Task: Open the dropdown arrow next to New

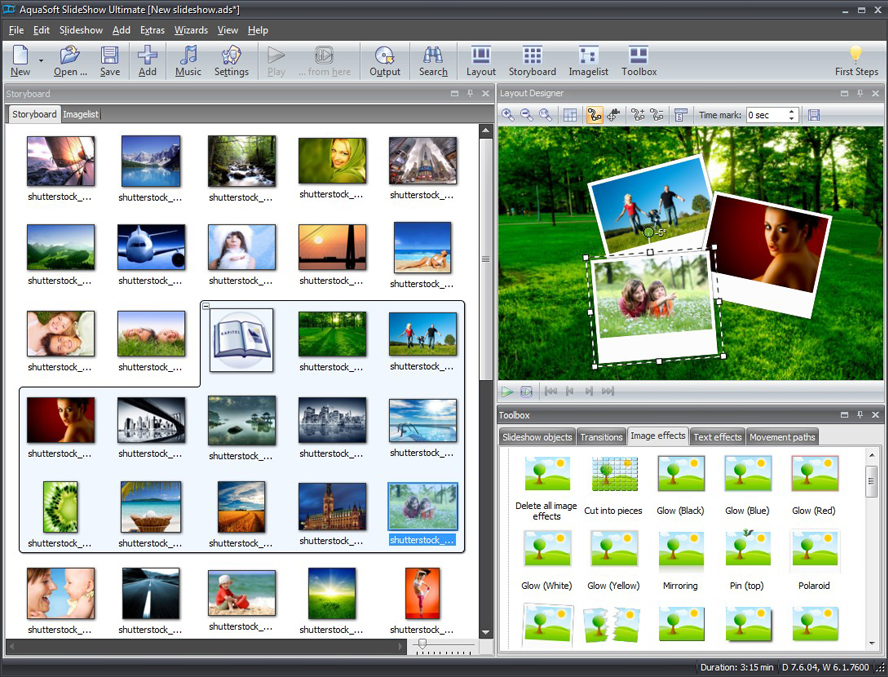Action: coord(41,61)
